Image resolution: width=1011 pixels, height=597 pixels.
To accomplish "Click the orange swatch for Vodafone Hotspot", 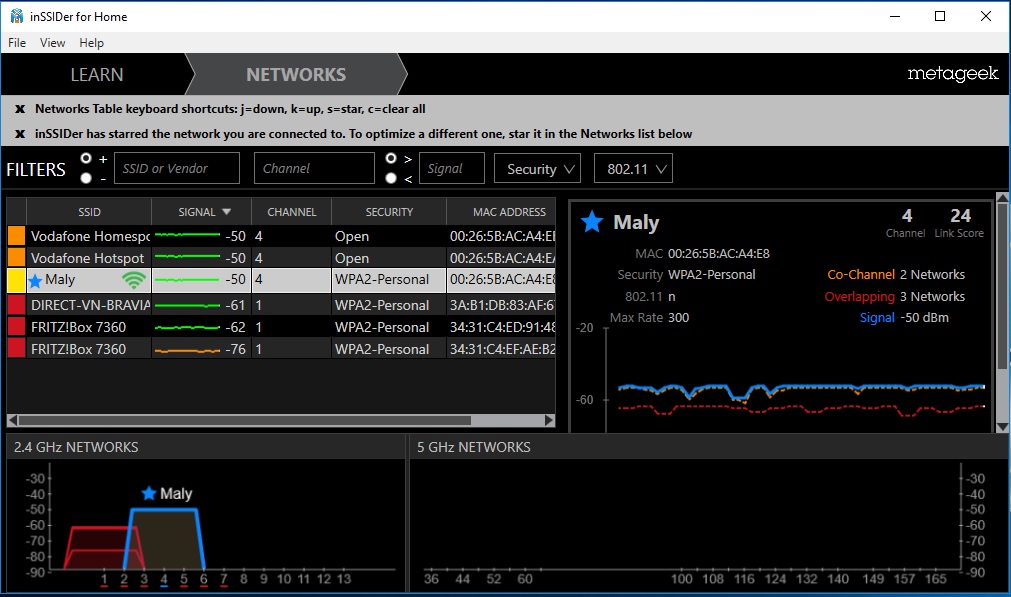I will pyautogui.click(x=16, y=258).
